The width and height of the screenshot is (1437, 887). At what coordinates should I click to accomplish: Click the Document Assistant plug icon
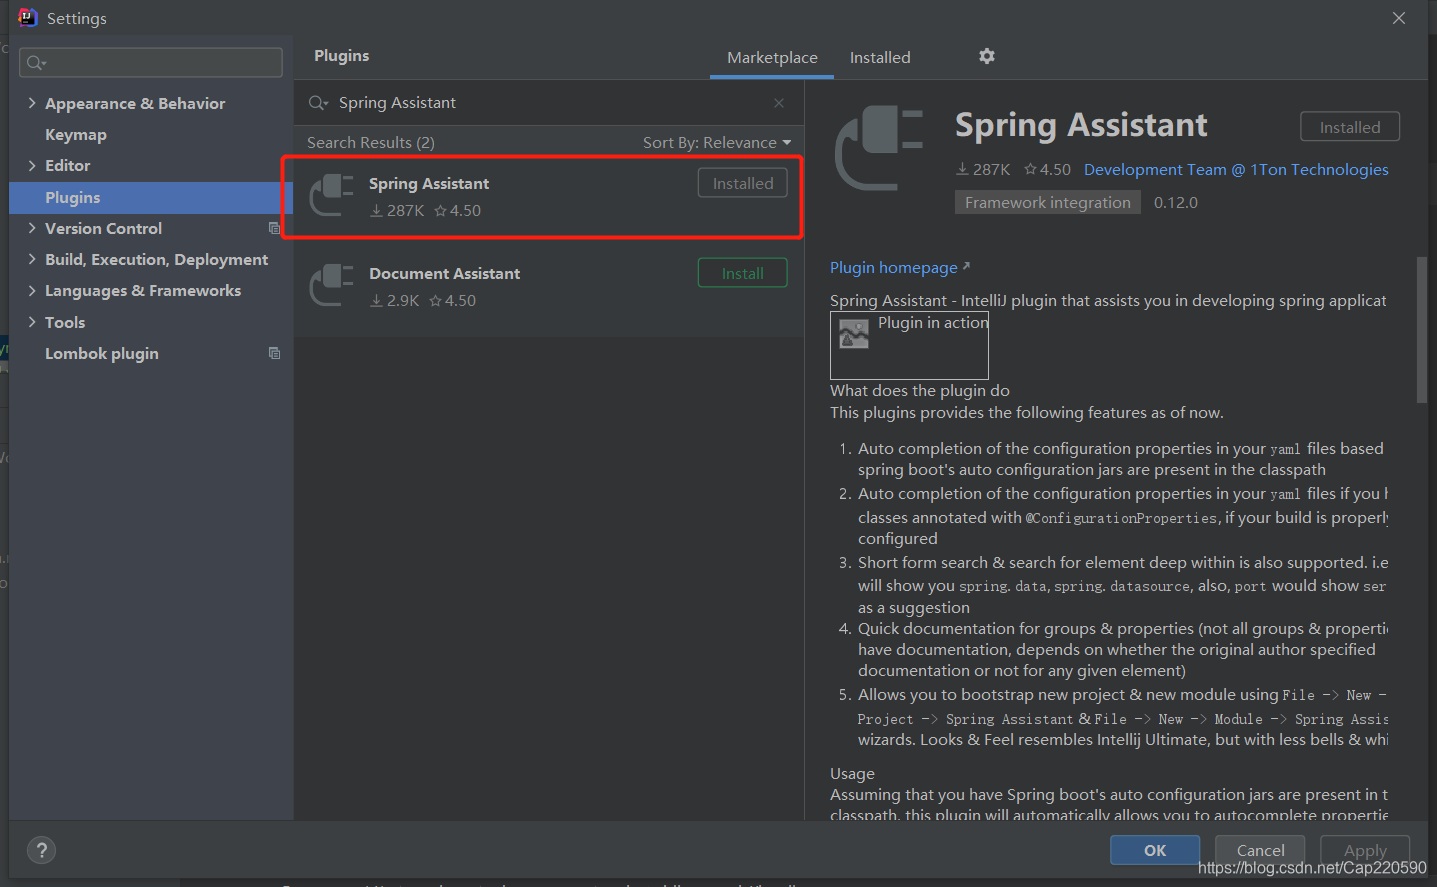[x=332, y=285]
